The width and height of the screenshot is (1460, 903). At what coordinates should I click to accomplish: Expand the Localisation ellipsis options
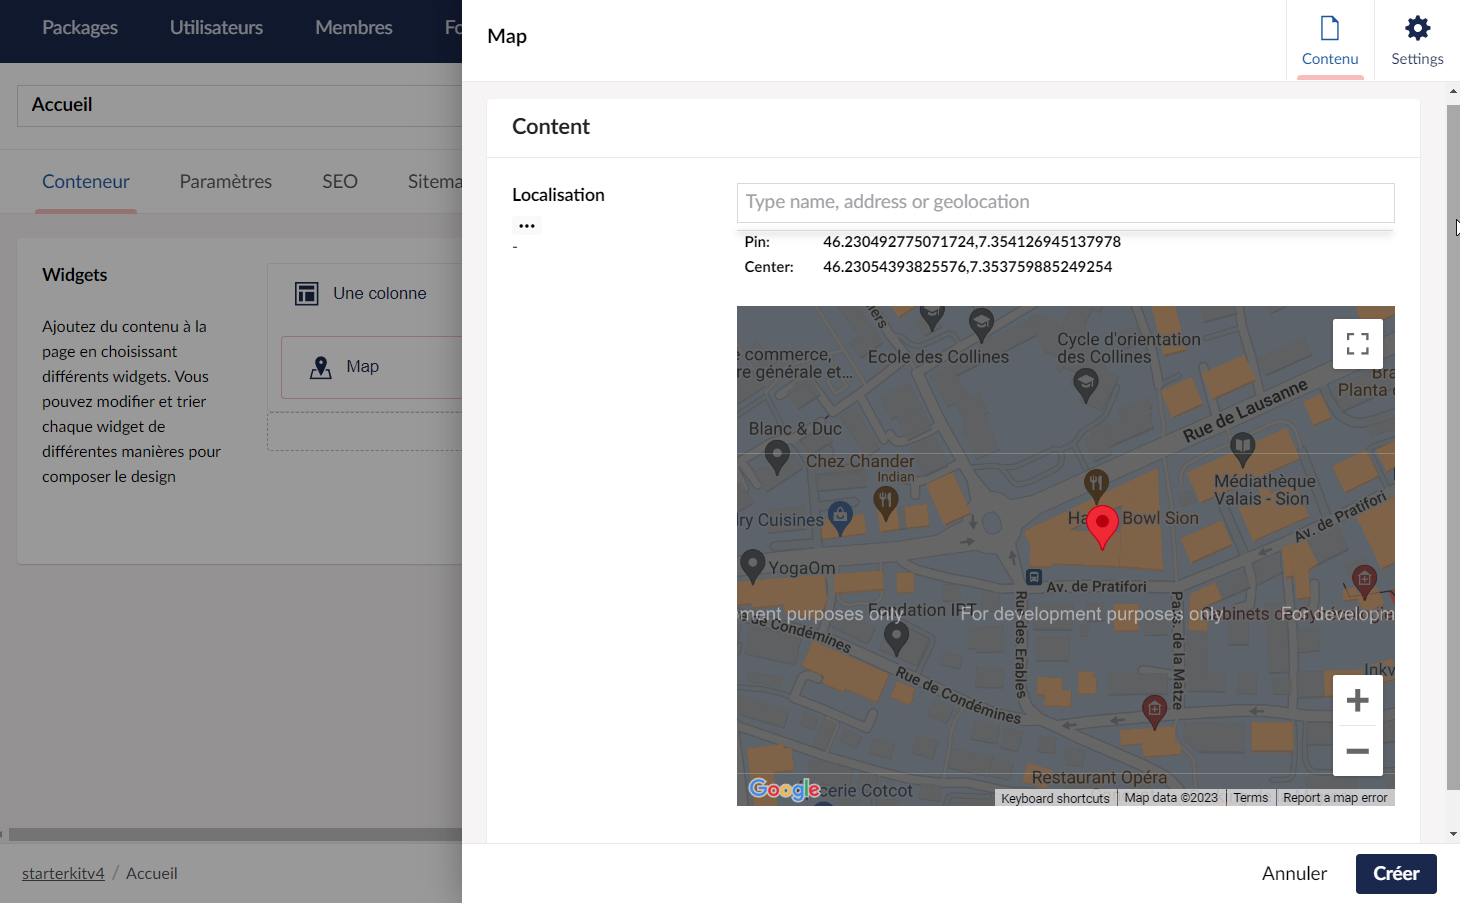click(x=527, y=226)
